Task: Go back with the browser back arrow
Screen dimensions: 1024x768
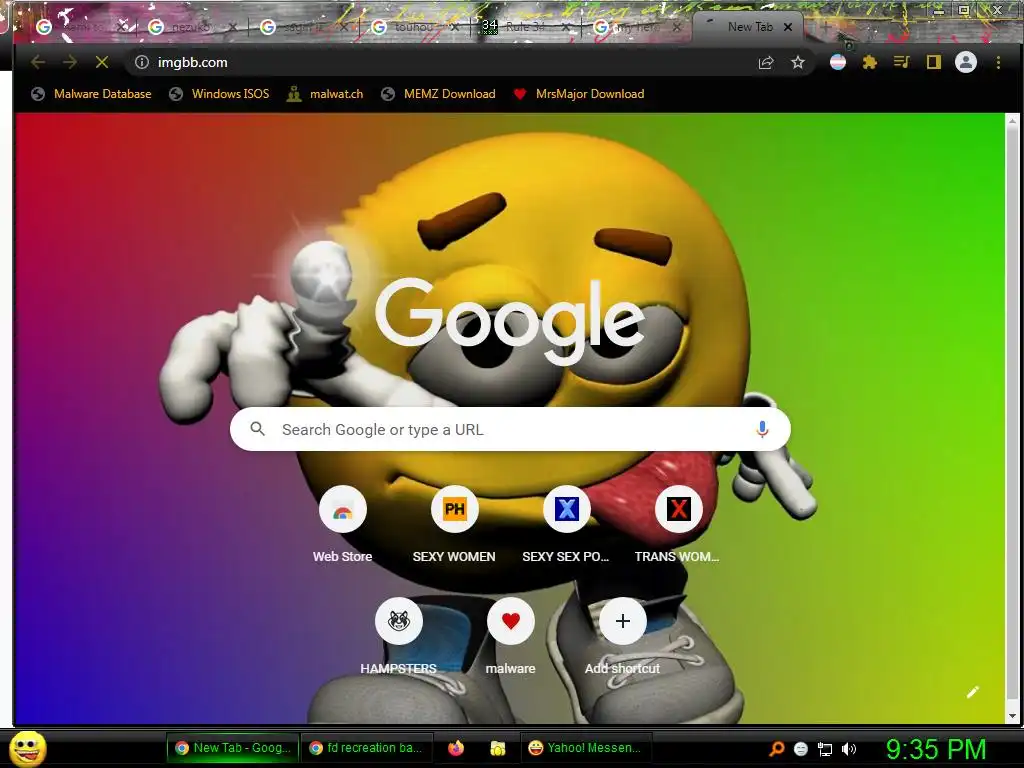Action: 38,62
